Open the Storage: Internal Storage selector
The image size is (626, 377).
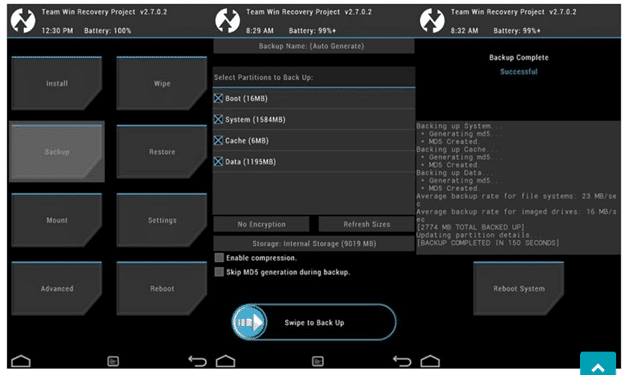point(314,243)
